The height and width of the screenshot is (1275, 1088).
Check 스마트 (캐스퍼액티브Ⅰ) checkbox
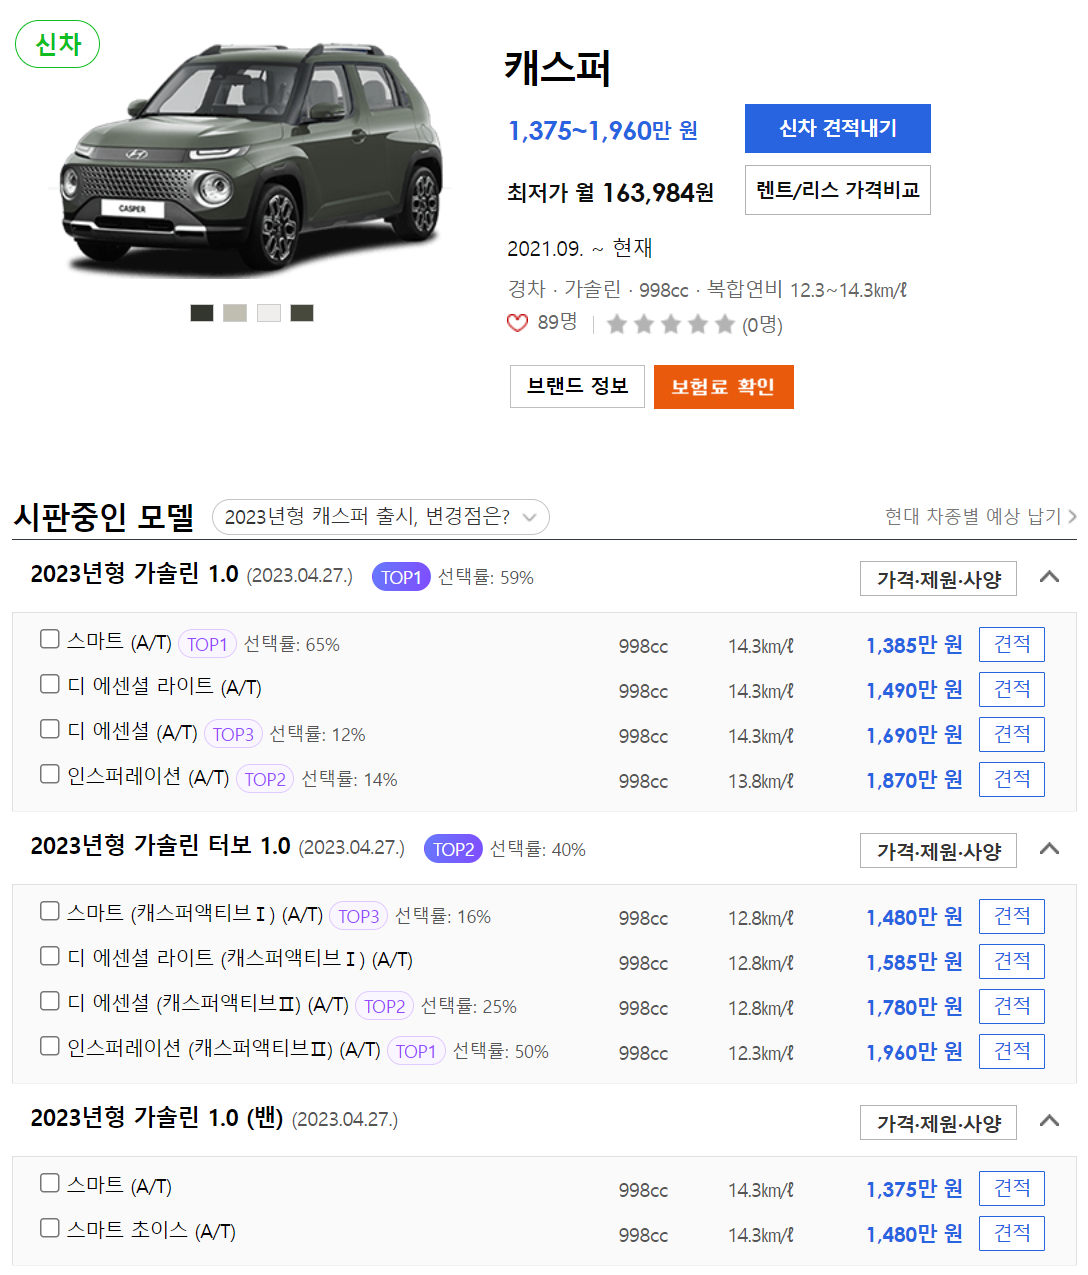coord(50,911)
